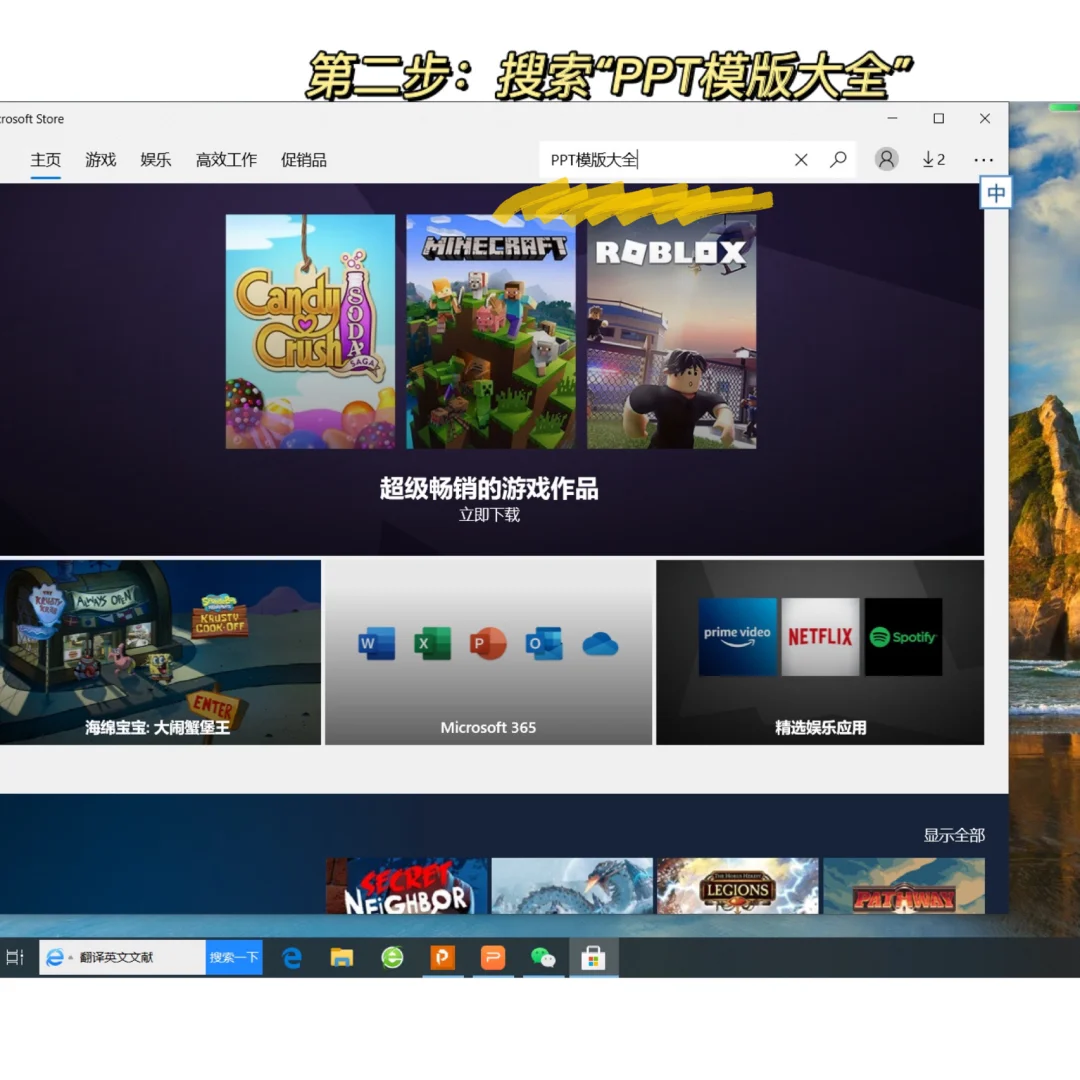This screenshot has width=1080, height=1080.
Task: Click the Task View icon on taskbar
Action: pyautogui.click(x=14, y=957)
